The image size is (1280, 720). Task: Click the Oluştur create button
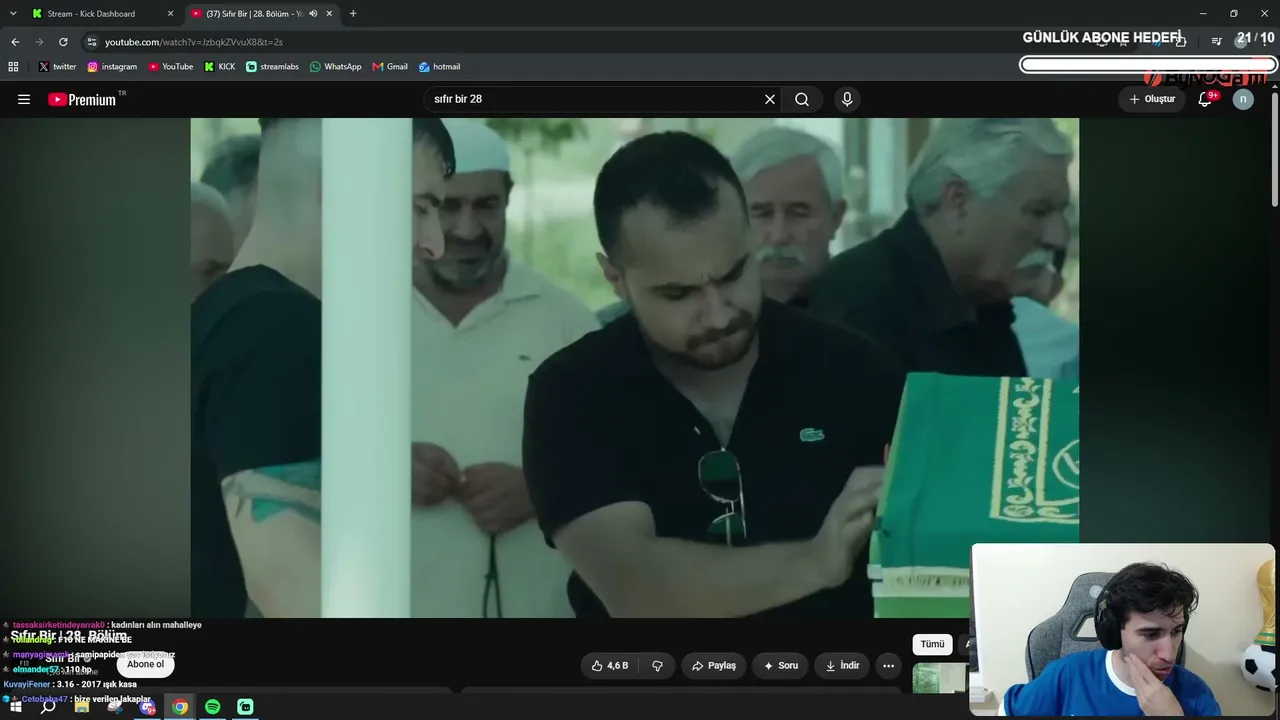point(1152,99)
